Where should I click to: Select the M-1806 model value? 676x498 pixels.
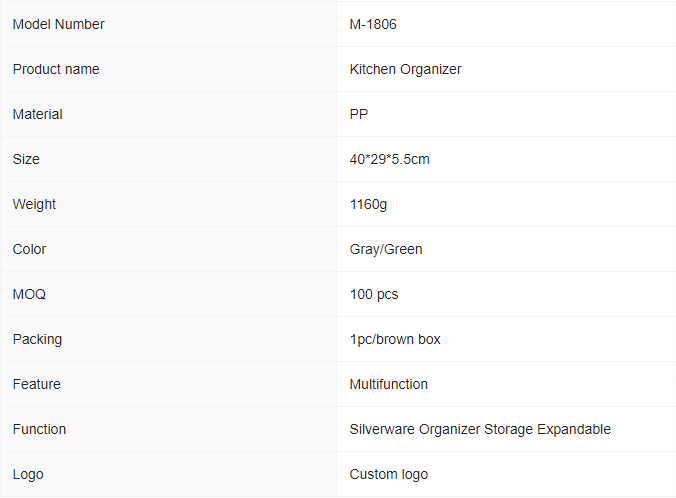click(x=373, y=25)
